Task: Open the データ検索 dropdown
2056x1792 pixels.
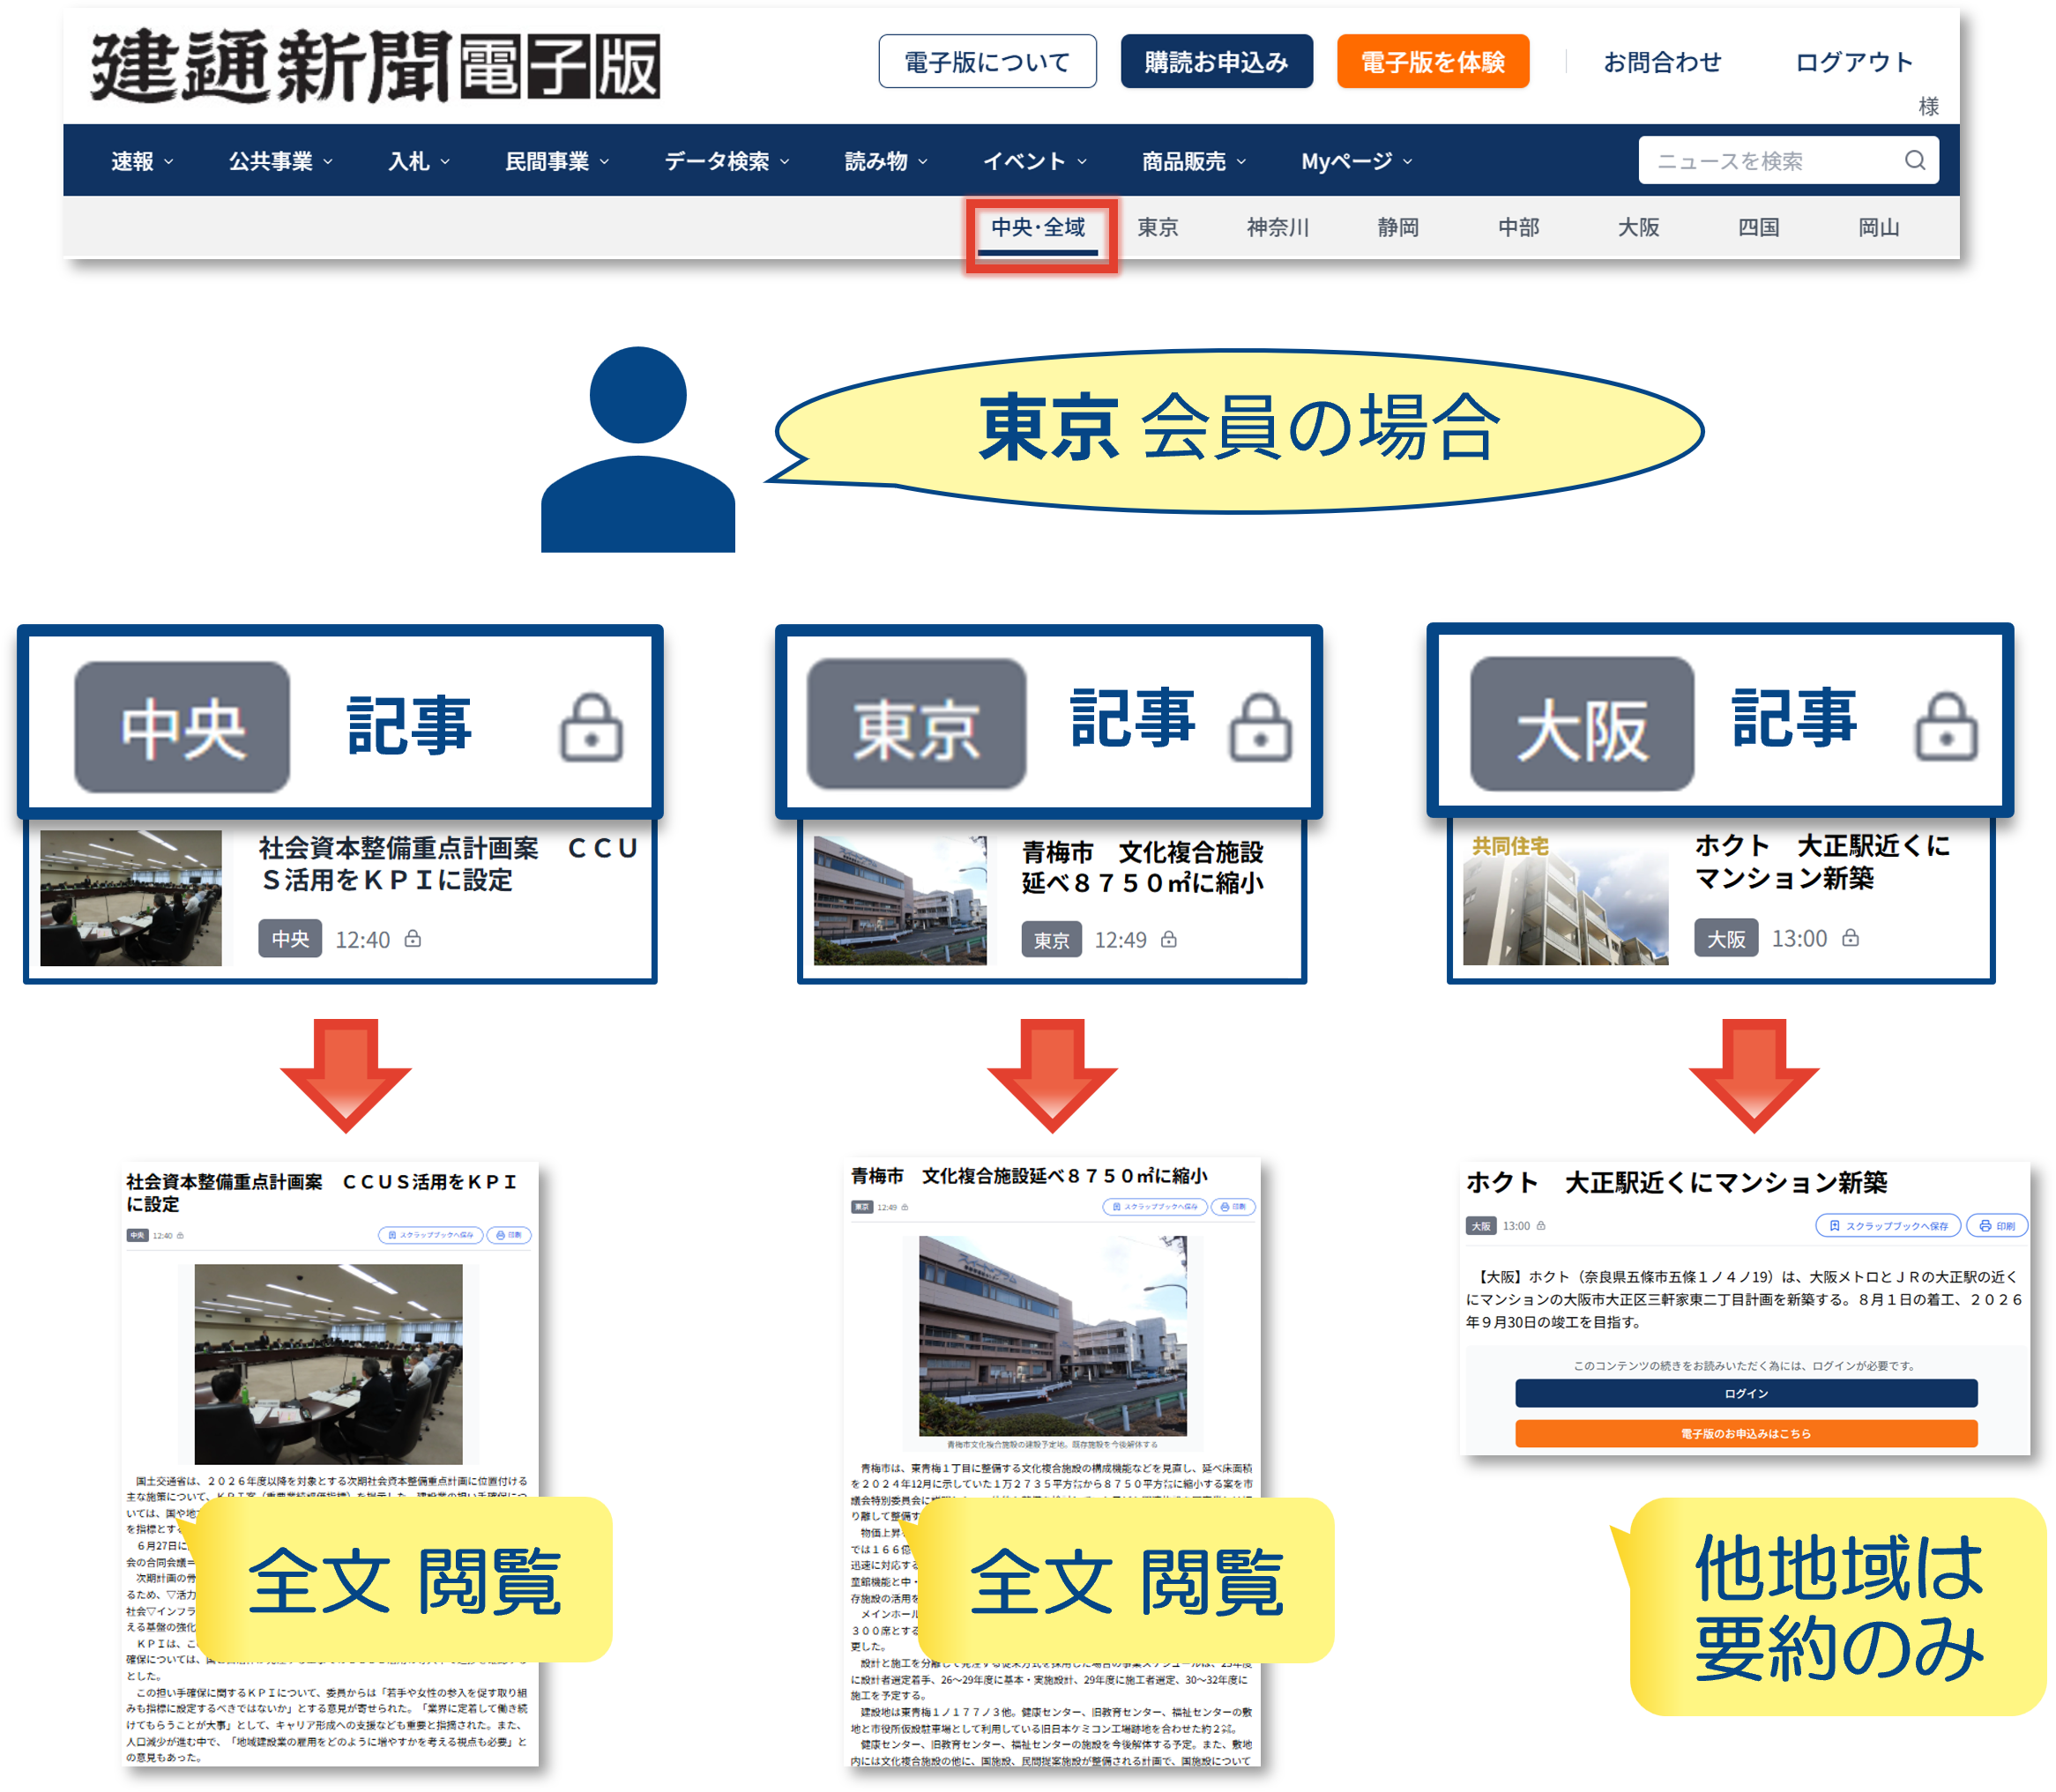Action: (x=727, y=161)
